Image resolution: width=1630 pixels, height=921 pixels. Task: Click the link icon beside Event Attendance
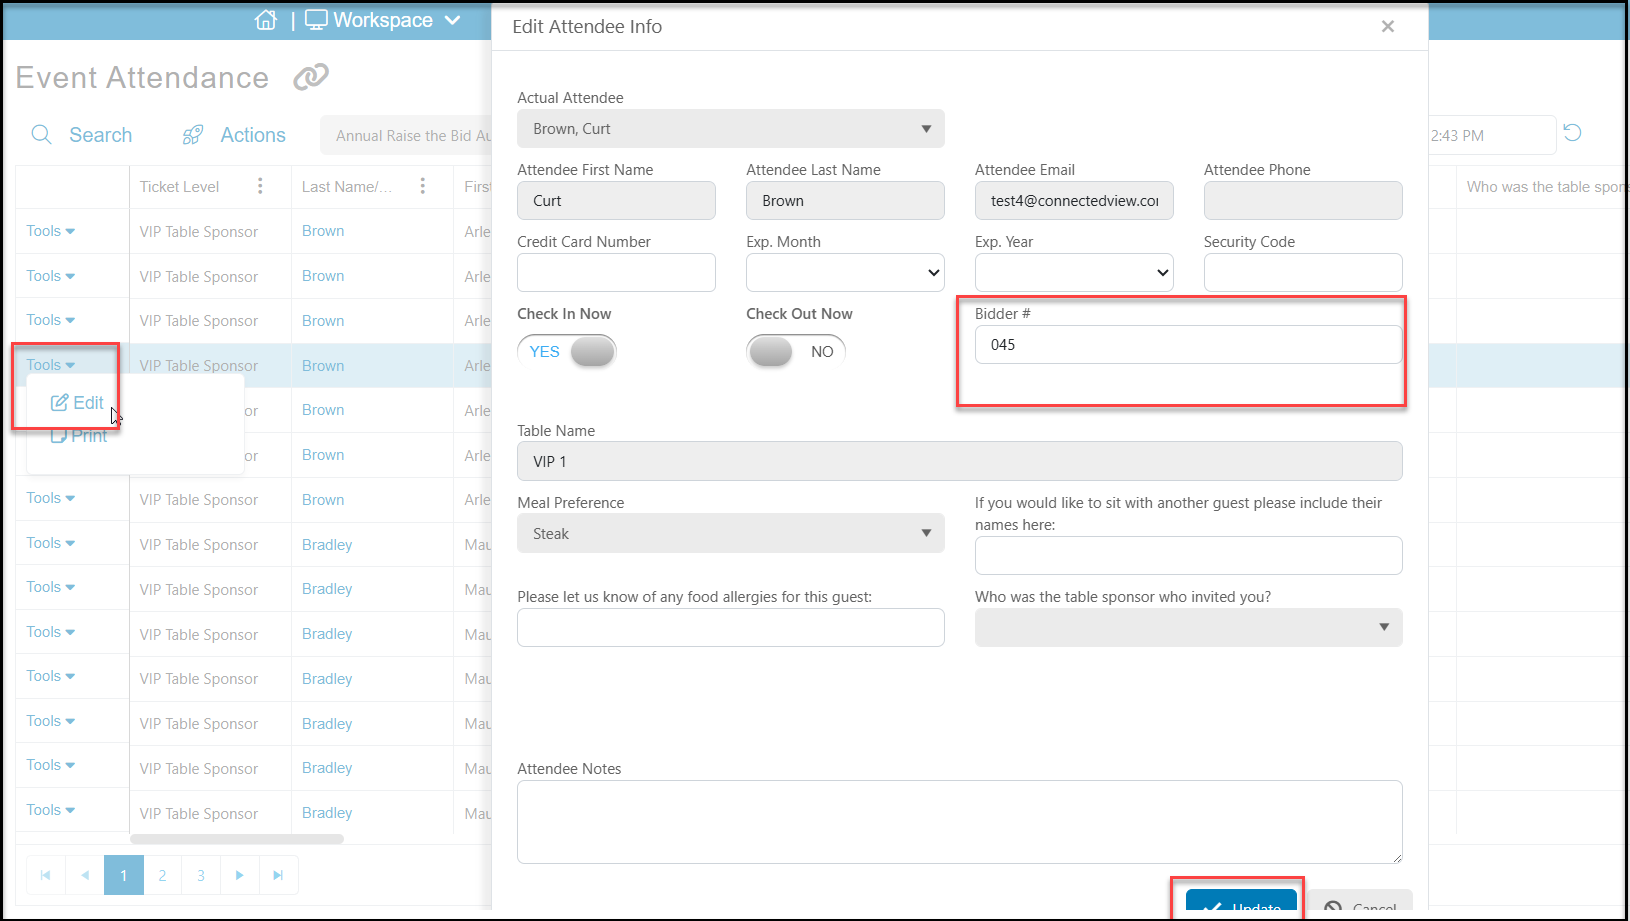[x=311, y=77]
